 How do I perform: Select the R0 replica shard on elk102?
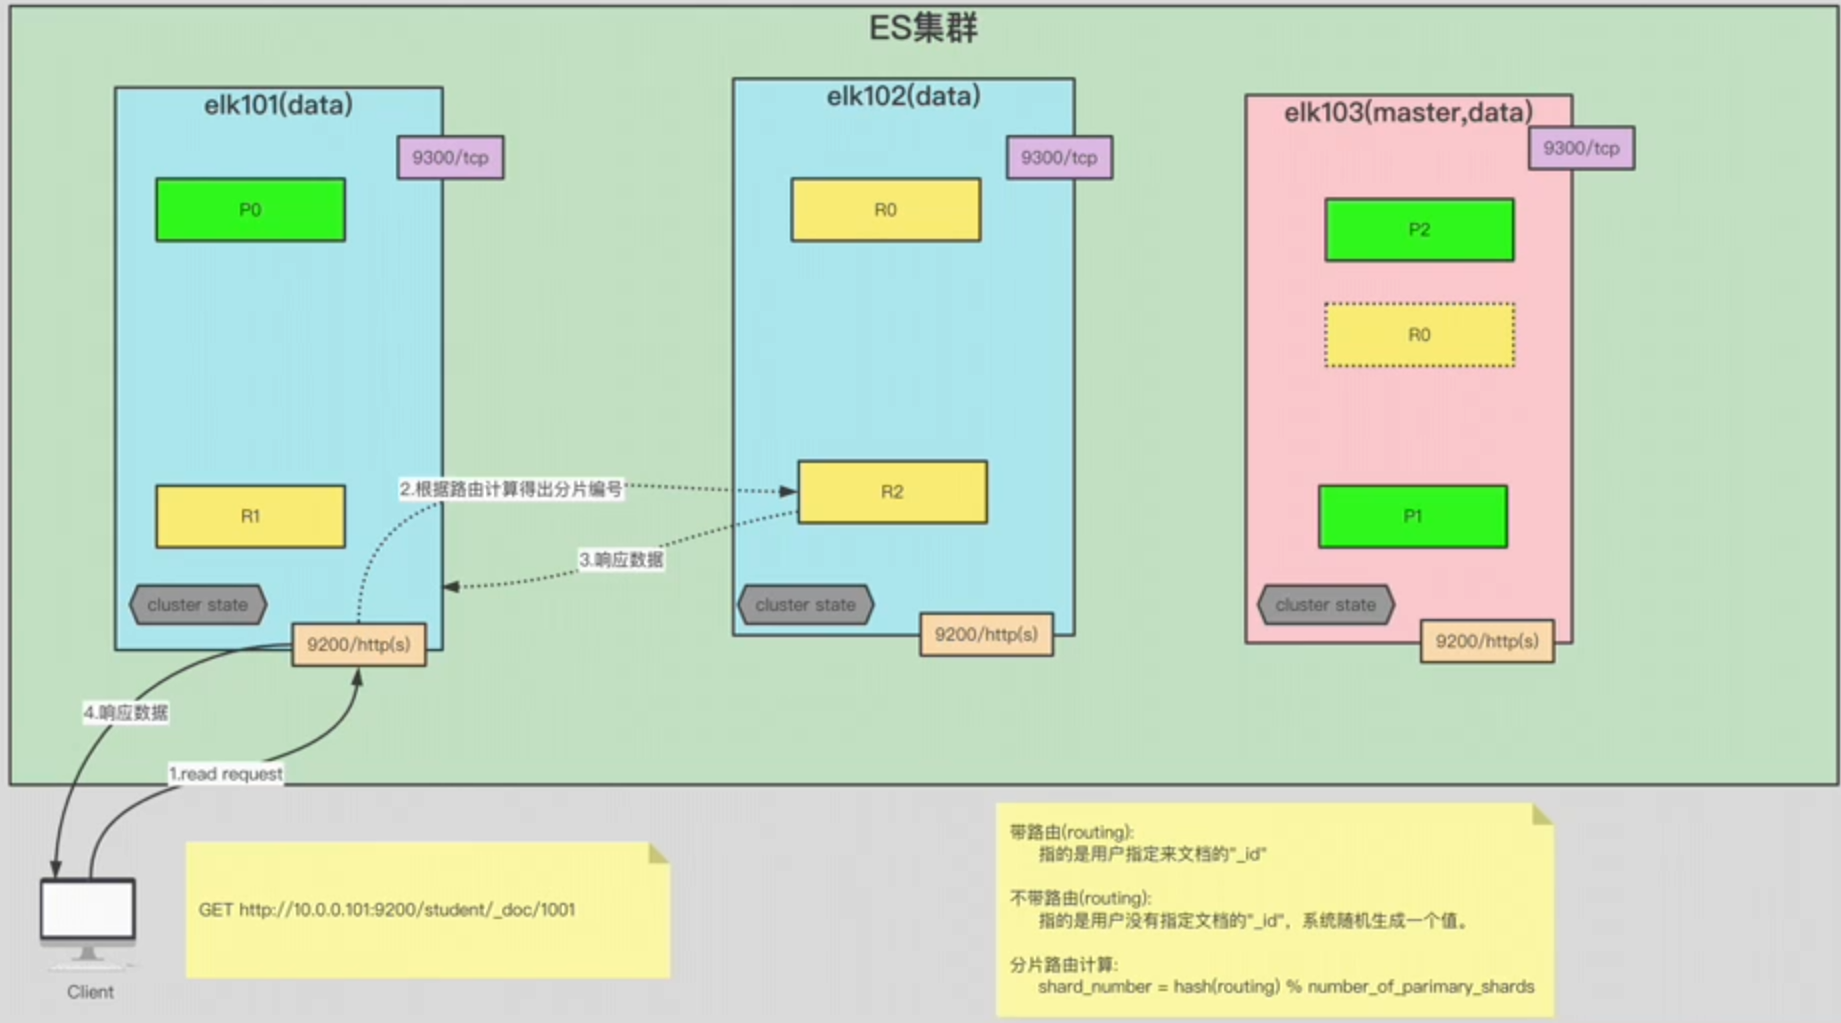click(884, 210)
